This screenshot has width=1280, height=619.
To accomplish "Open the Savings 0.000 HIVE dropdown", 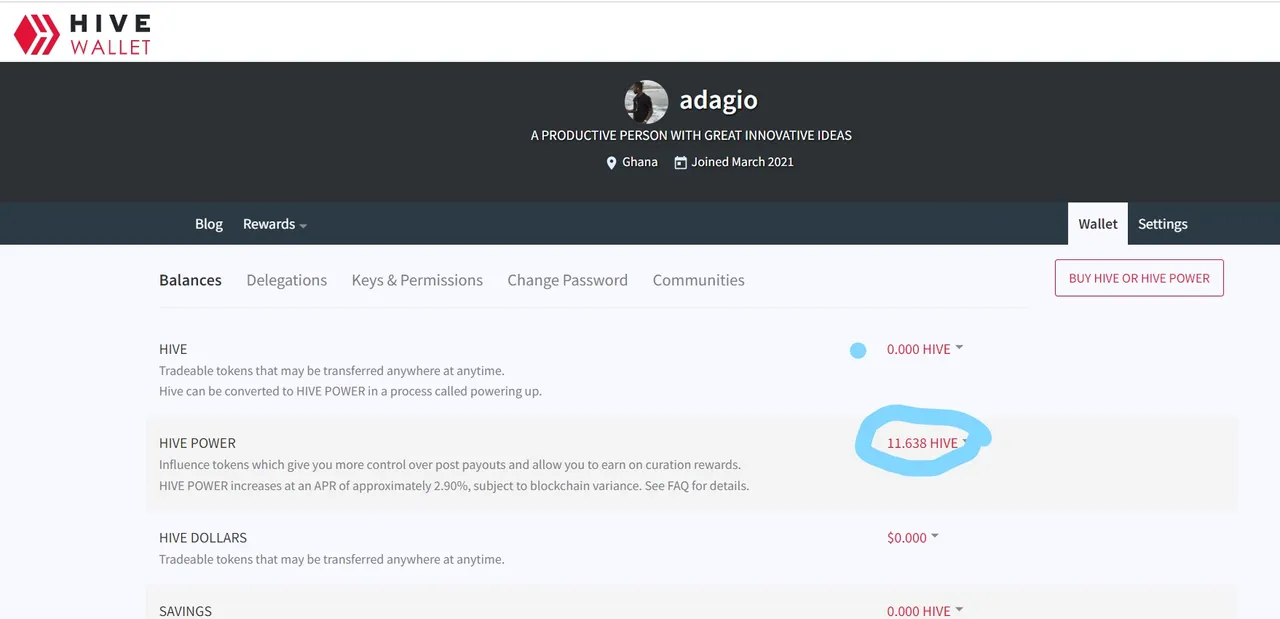I will pos(925,611).
